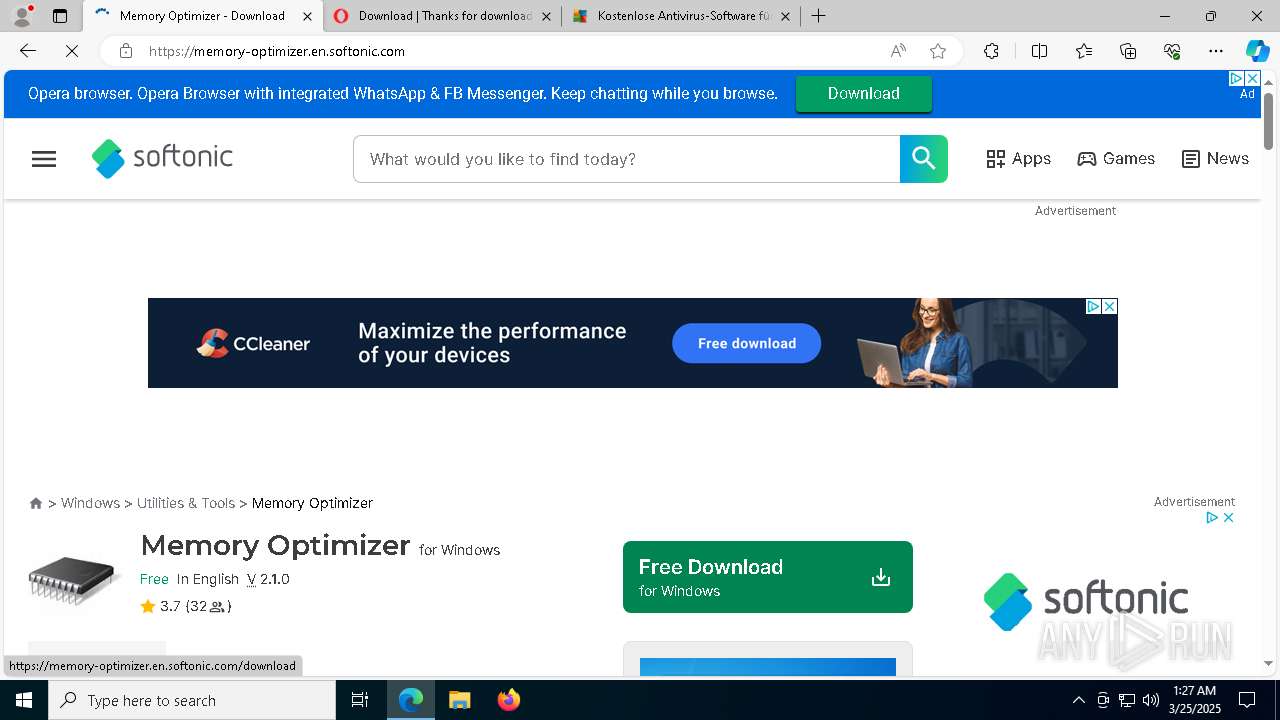Click the V 2.1.0 version link
Viewport: 1280px width, 720px height.
tap(268, 579)
